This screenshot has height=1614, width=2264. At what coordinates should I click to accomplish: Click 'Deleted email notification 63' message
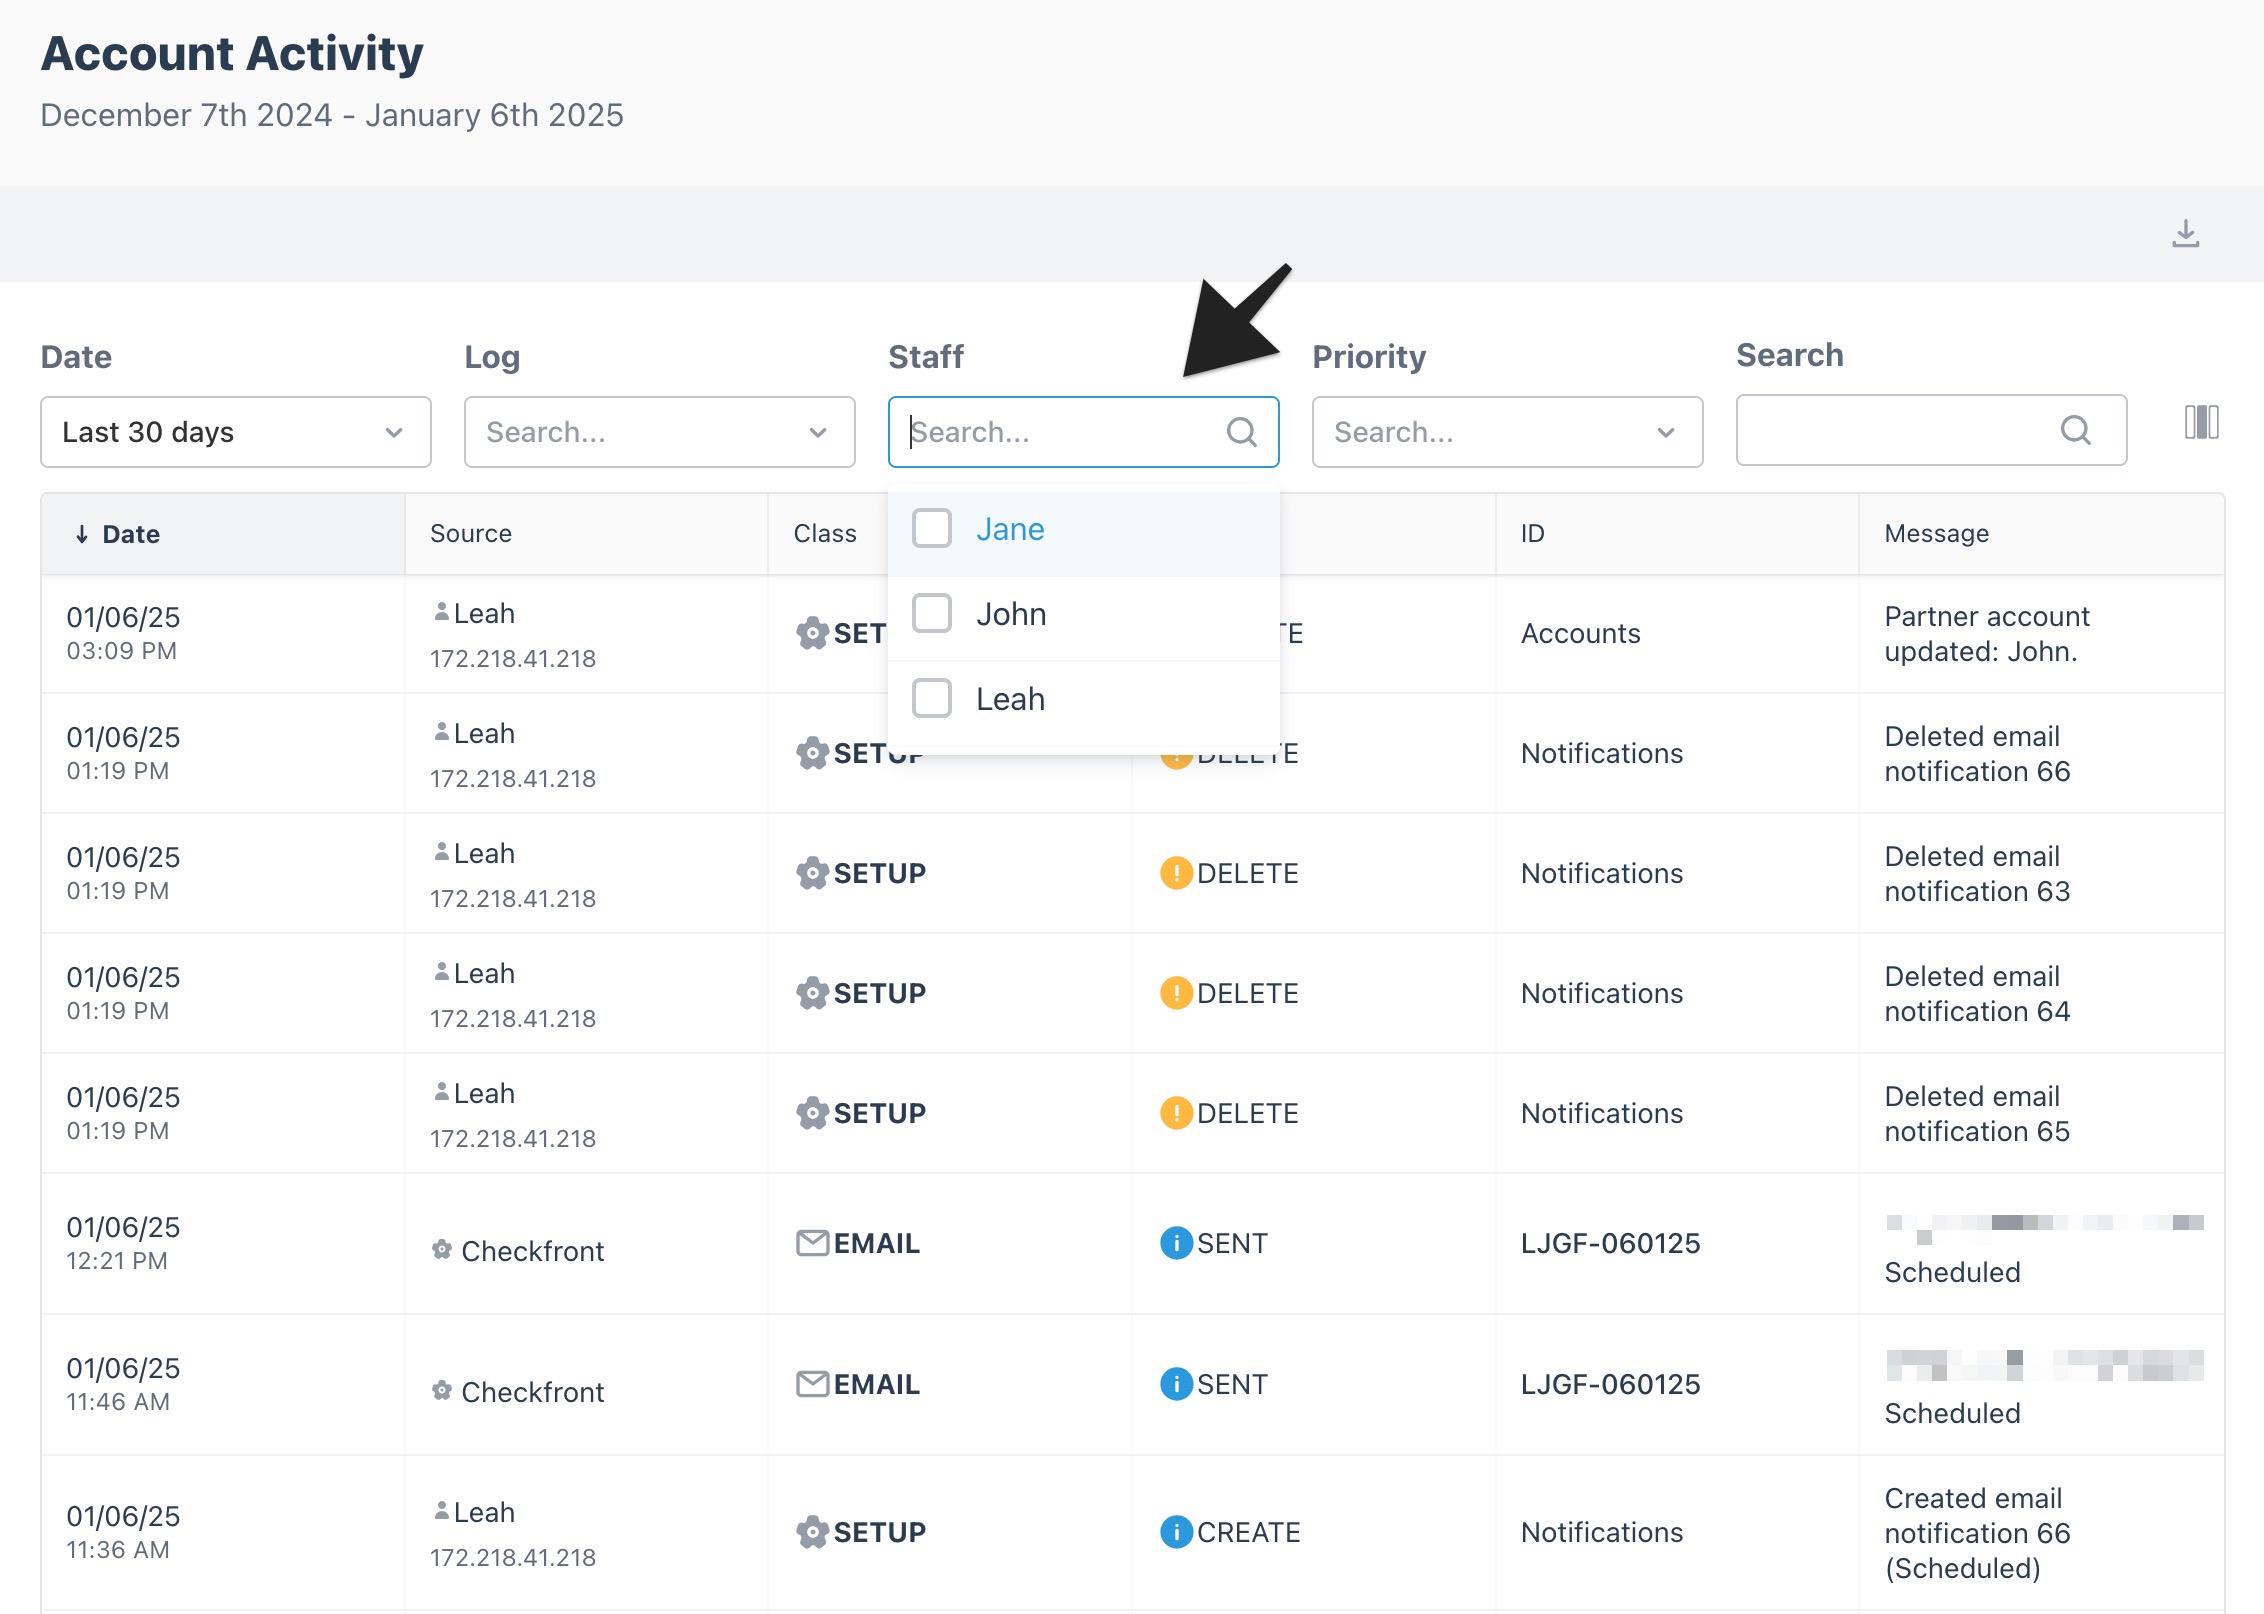1978,874
